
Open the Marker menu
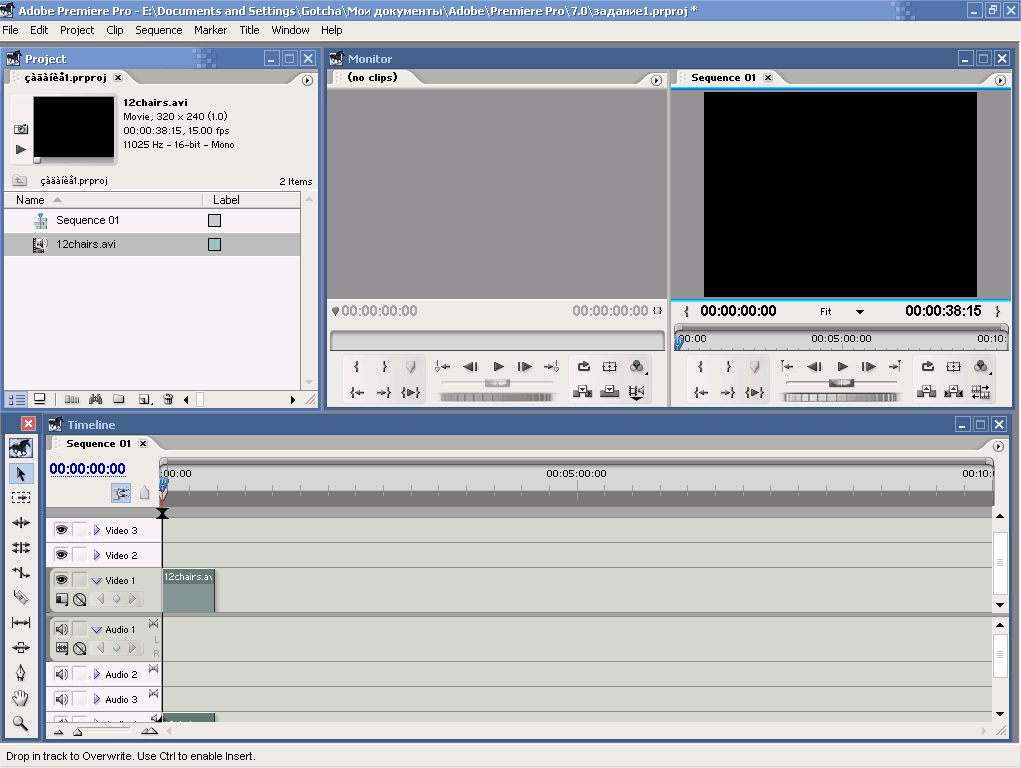coord(210,30)
